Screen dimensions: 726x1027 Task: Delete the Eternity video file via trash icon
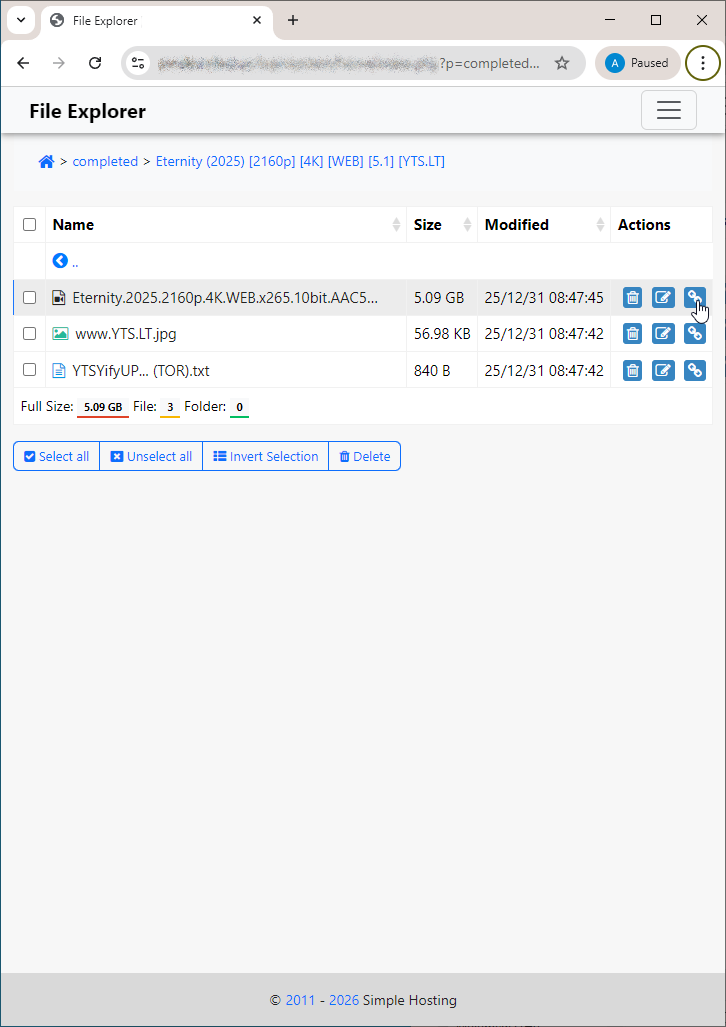click(x=632, y=298)
